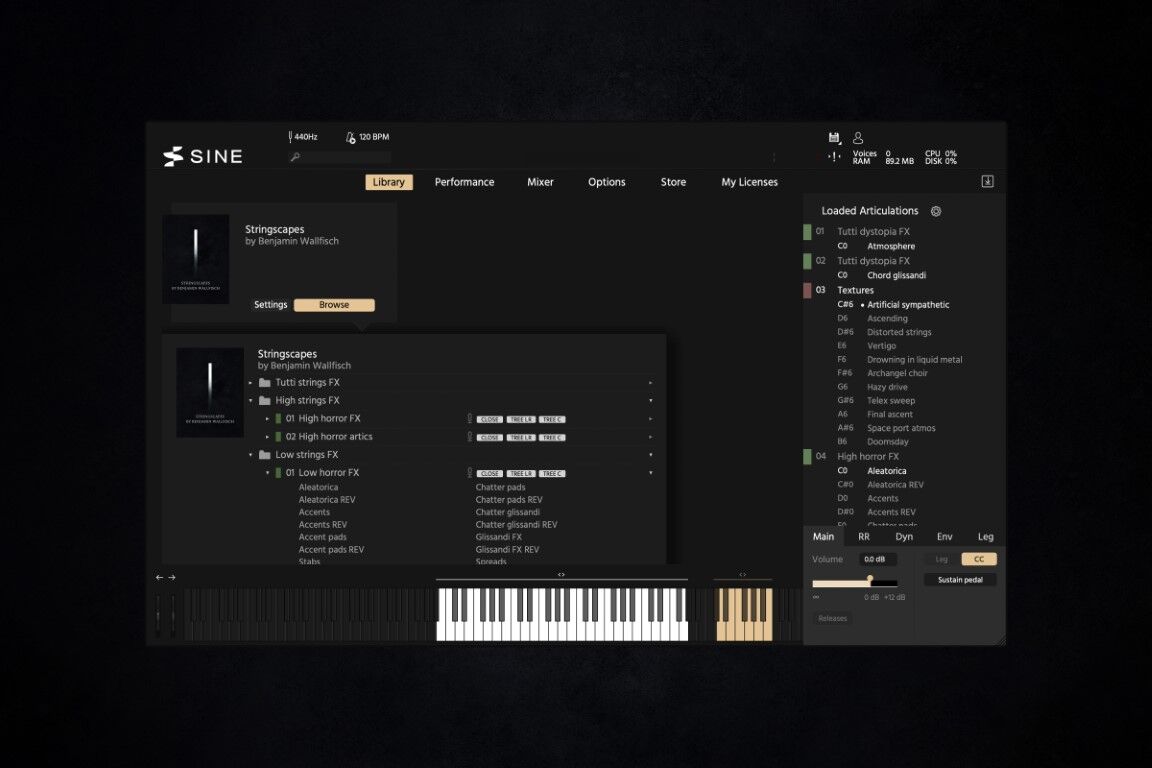Click green marker beside 02 High horror artics
The width and height of the screenshot is (1152, 768).
(x=278, y=437)
